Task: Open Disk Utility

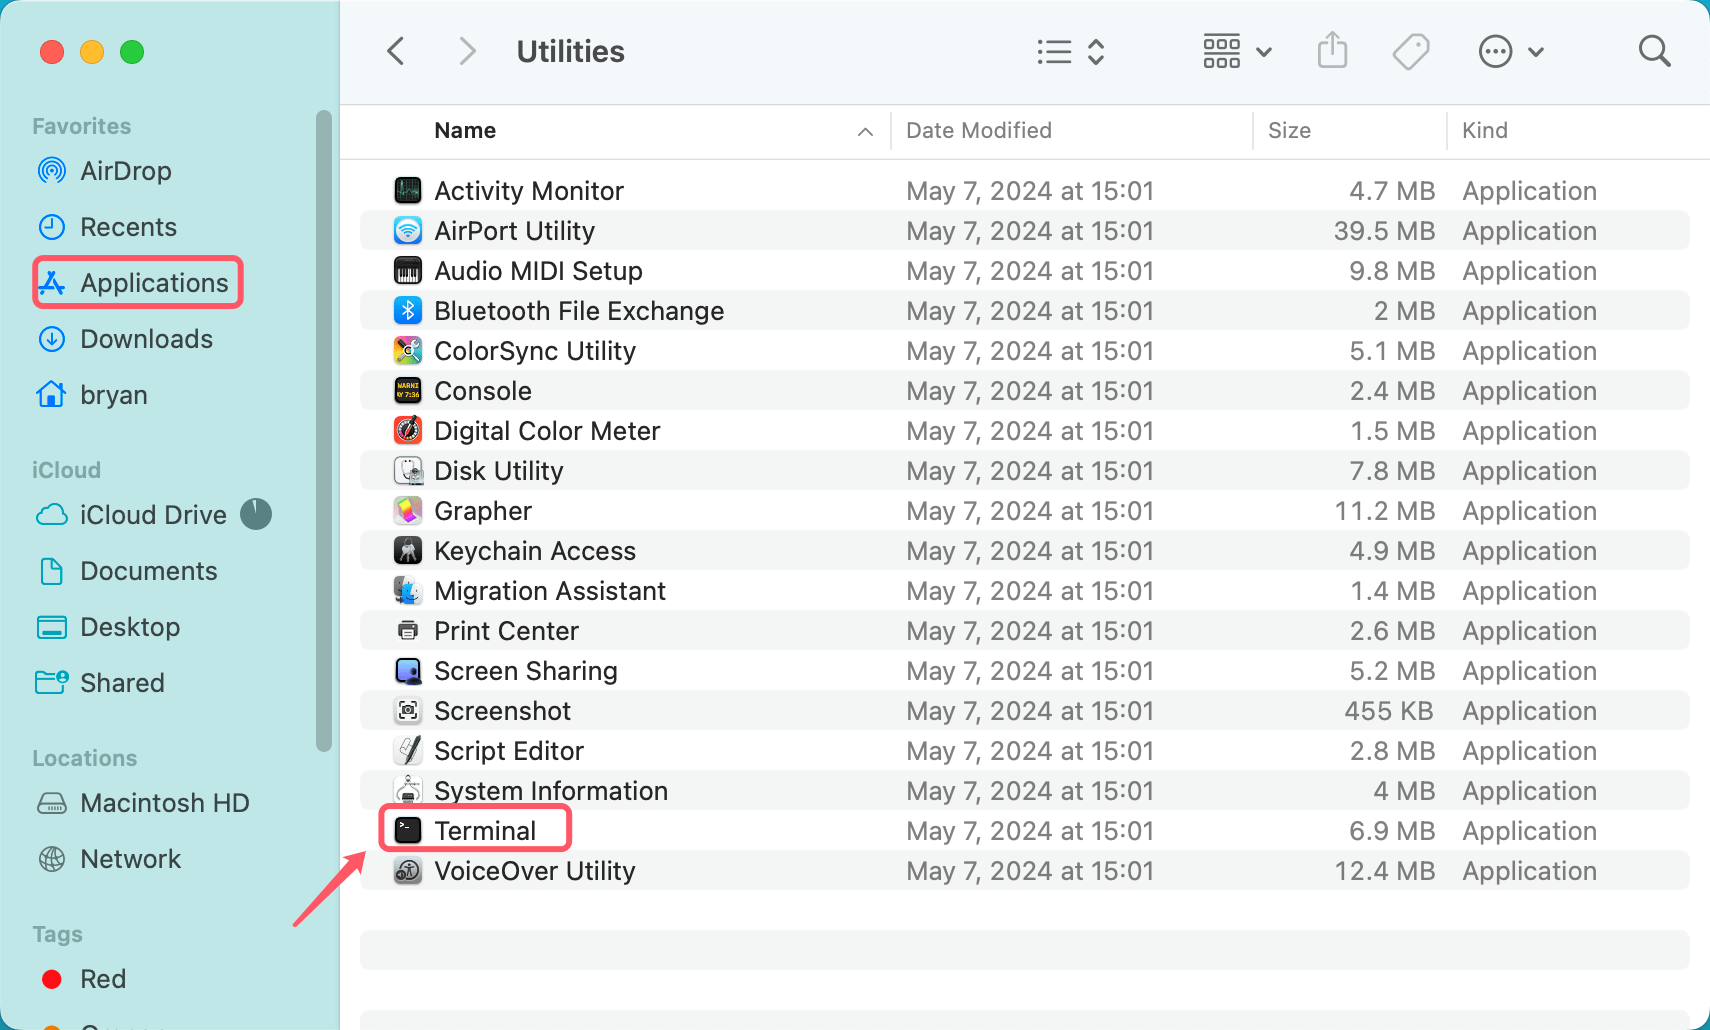Action: pos(497,470)
